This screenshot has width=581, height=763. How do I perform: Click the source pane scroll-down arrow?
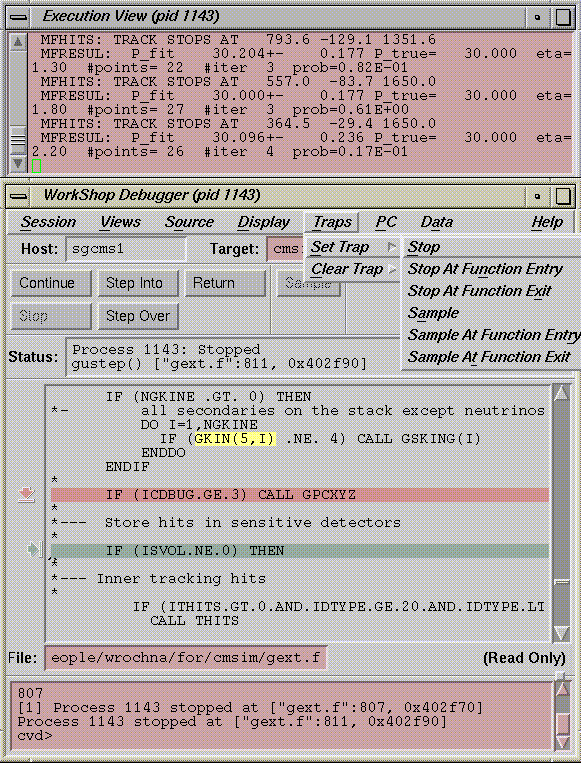(561, 633)
